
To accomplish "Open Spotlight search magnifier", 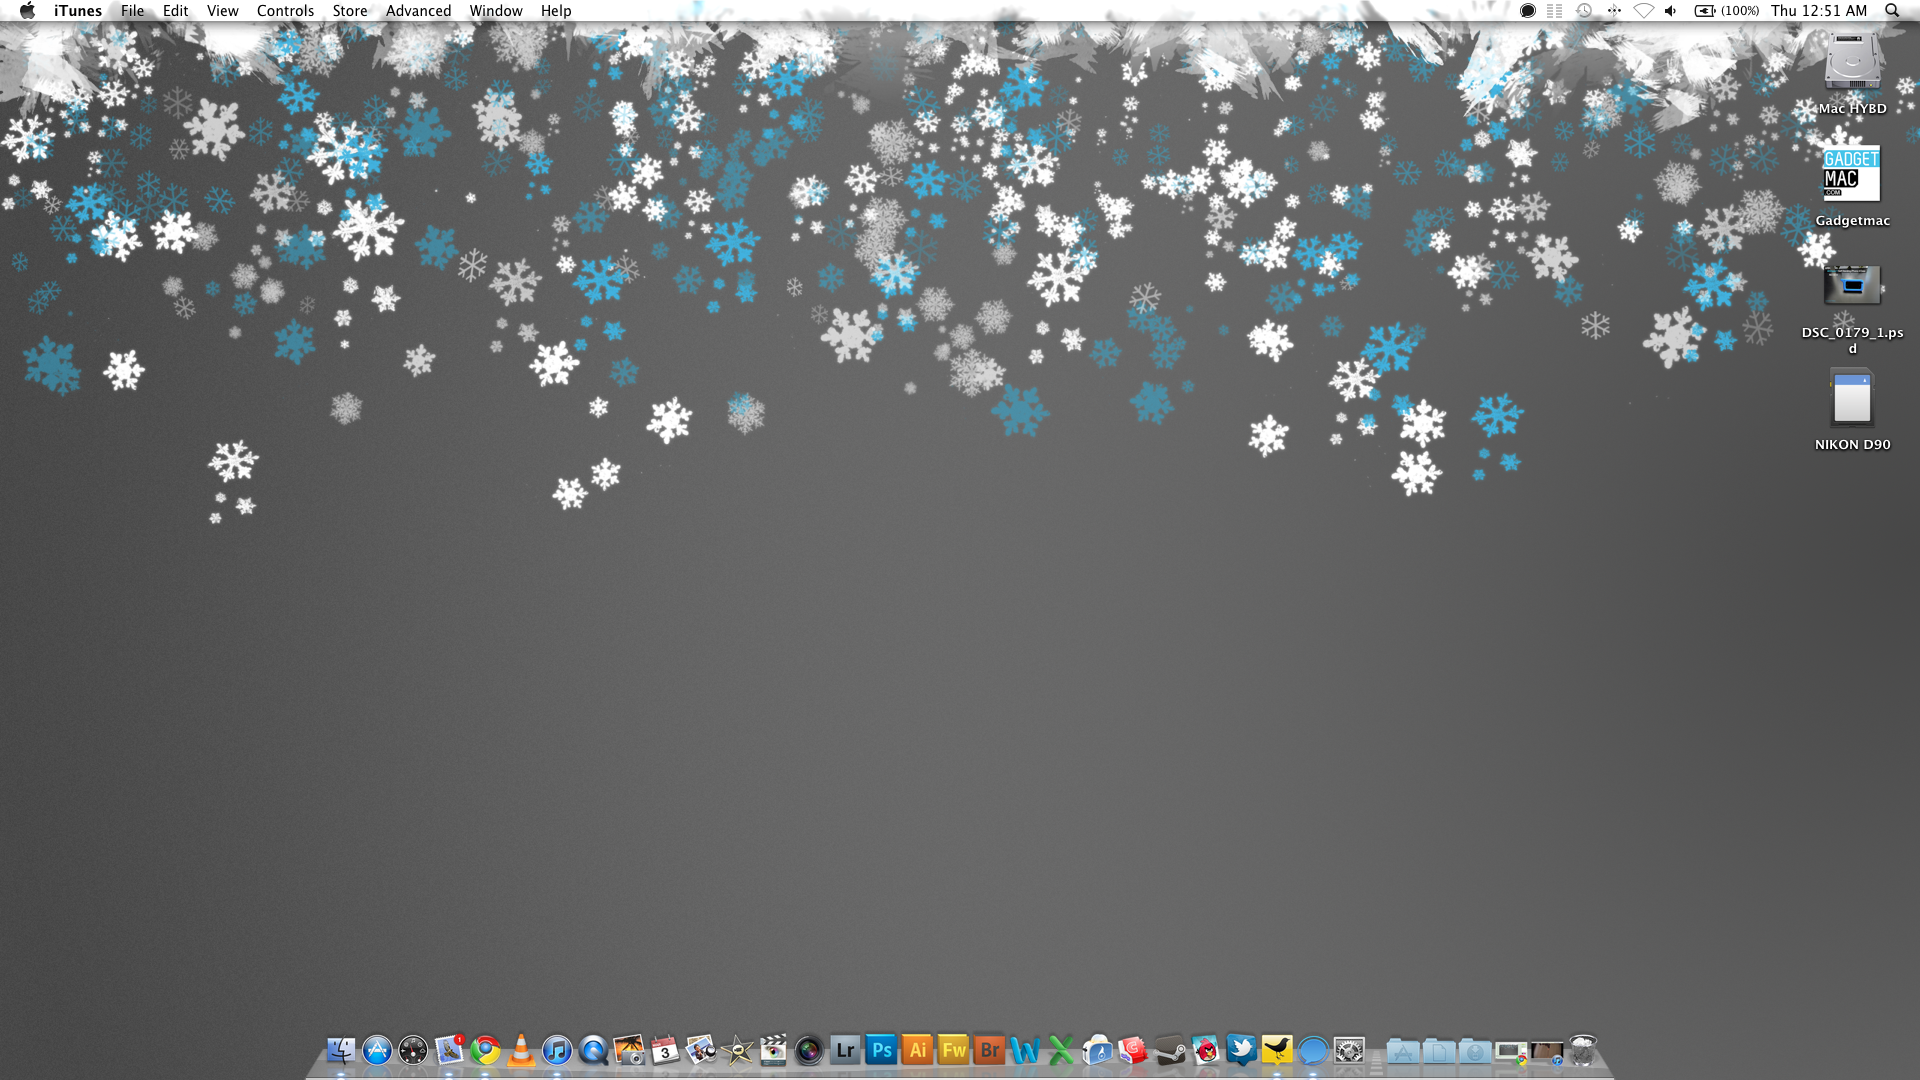I will 1892,11.
